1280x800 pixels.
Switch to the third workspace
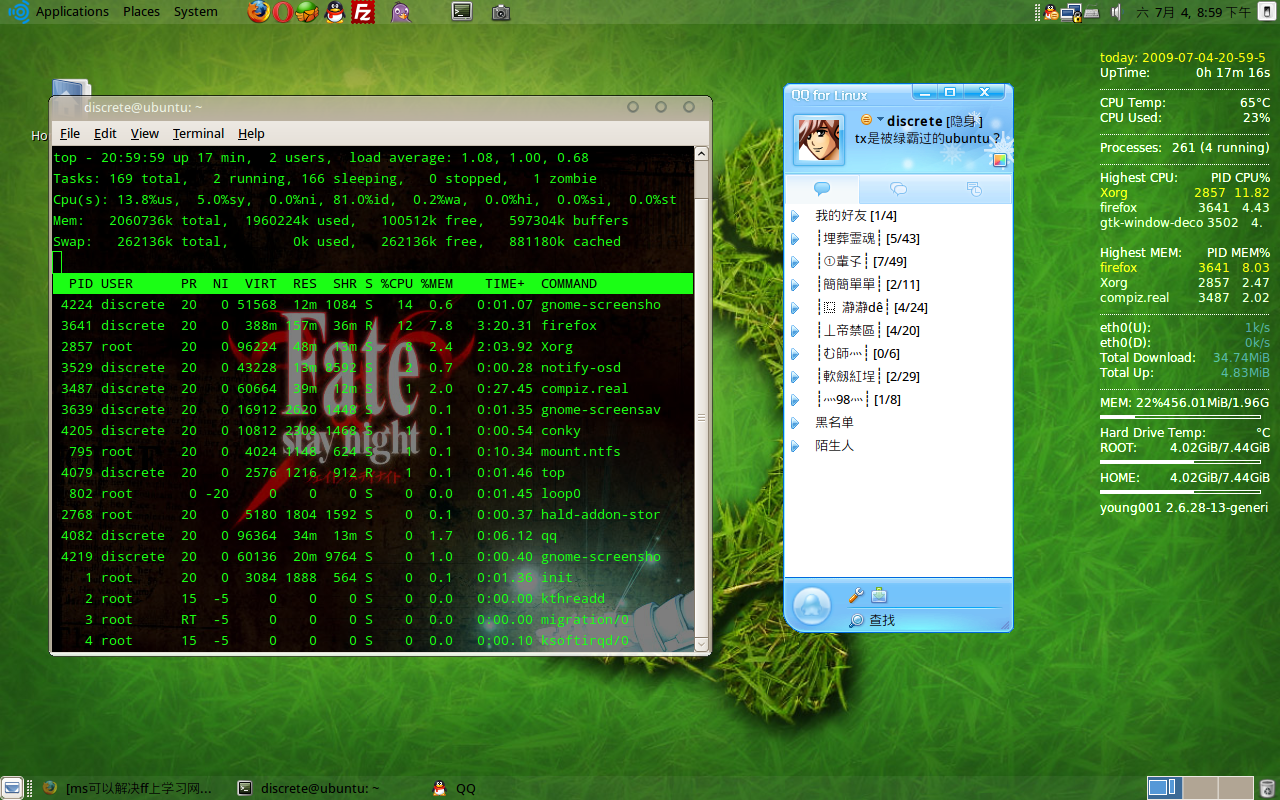click(x=1236, y=788)
